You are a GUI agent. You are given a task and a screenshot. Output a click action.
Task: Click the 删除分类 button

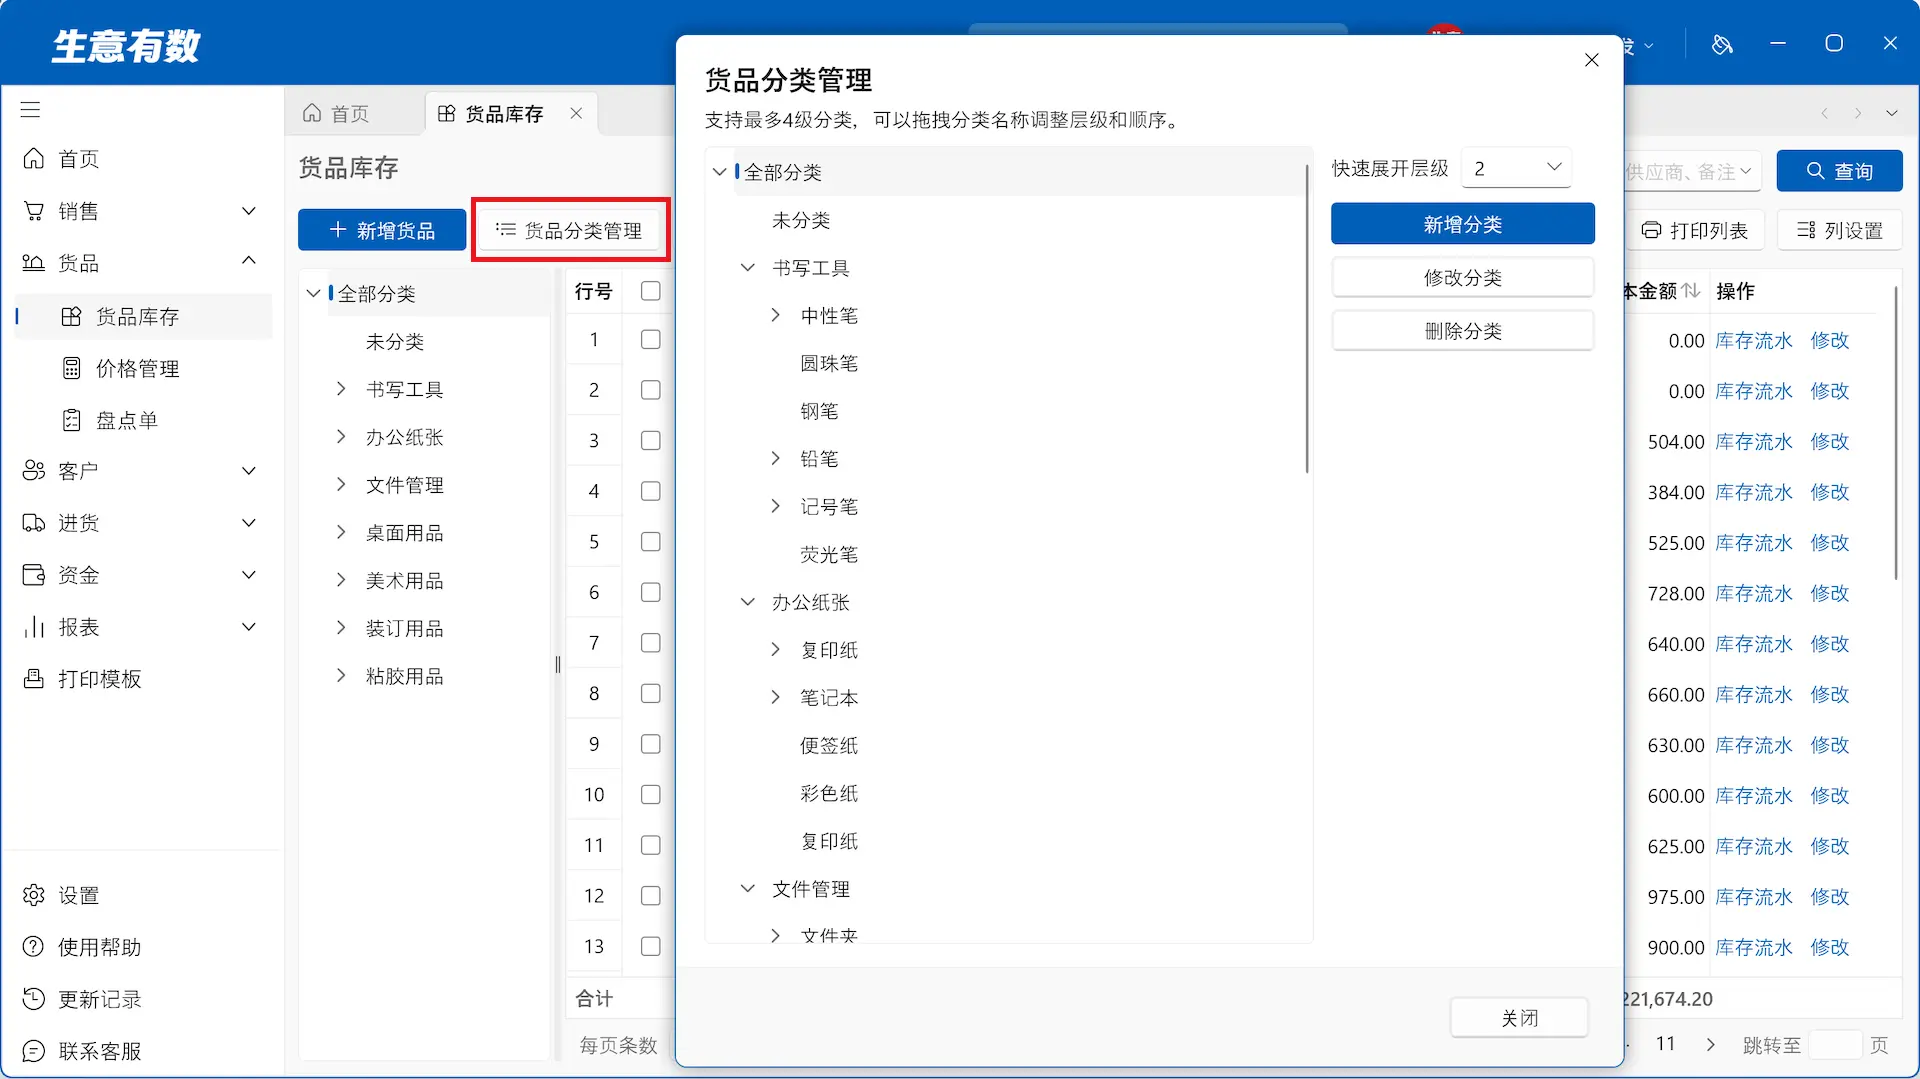point(1462,331)
